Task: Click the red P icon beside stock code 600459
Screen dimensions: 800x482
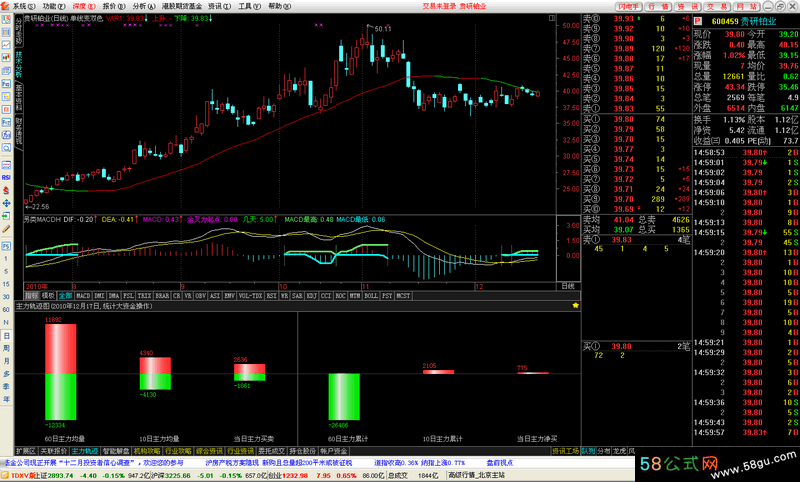Action: (698, 21)
